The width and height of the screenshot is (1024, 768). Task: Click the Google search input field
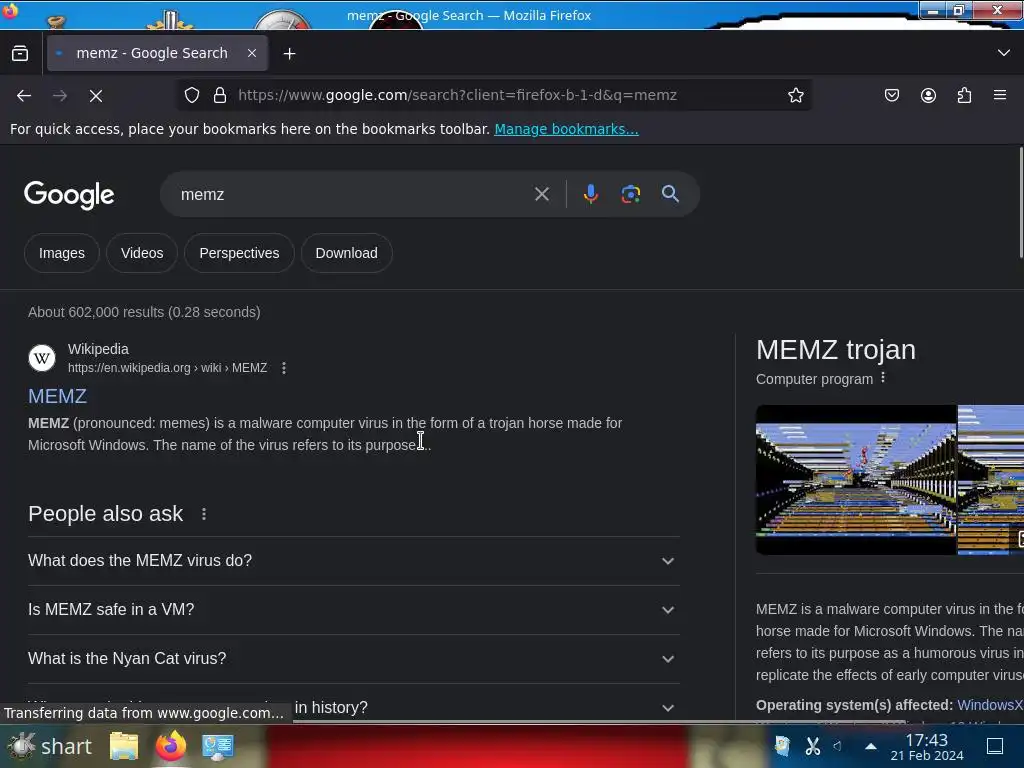coord(353,195)
